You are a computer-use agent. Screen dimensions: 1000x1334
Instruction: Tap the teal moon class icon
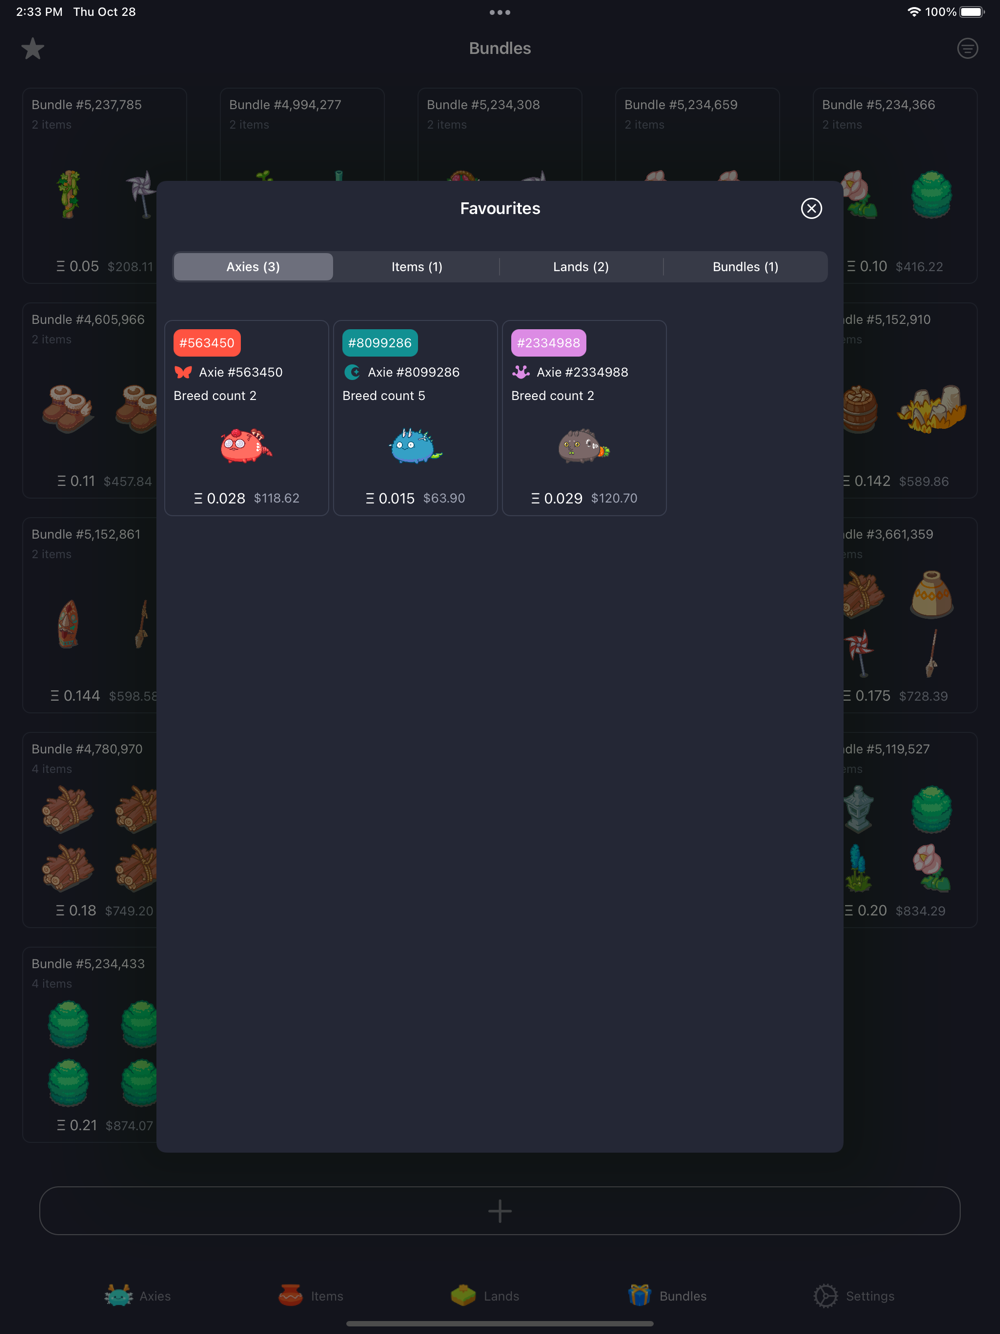[x=352, y=372]
